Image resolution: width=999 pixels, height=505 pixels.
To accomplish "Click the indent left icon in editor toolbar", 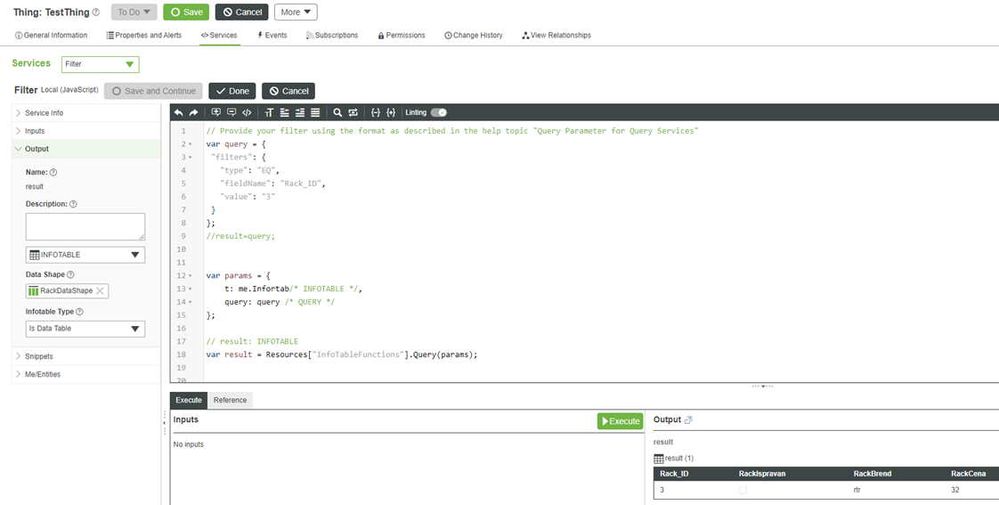I will pos(284,113).
